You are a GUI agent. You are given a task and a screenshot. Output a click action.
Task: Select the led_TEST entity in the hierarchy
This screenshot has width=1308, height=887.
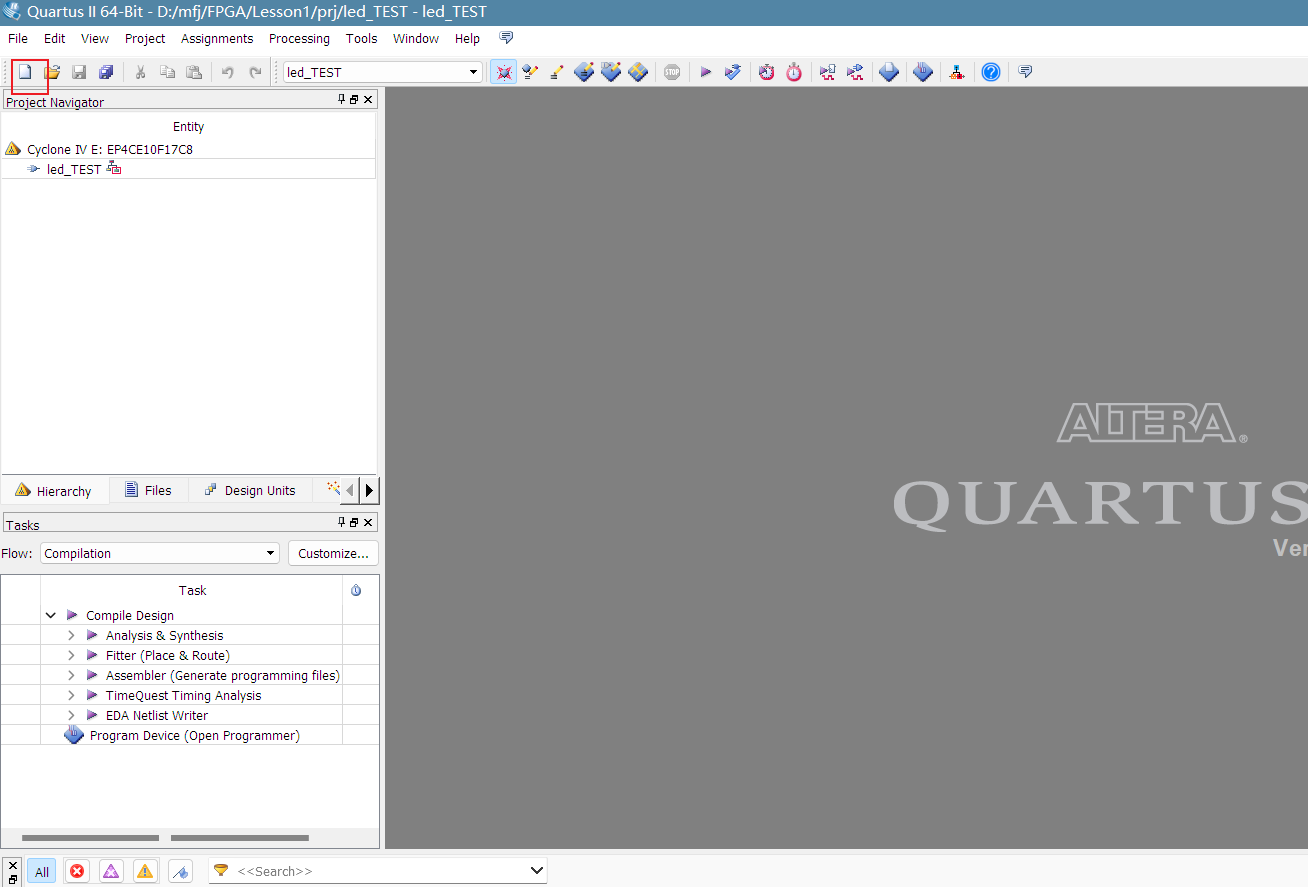74,169
